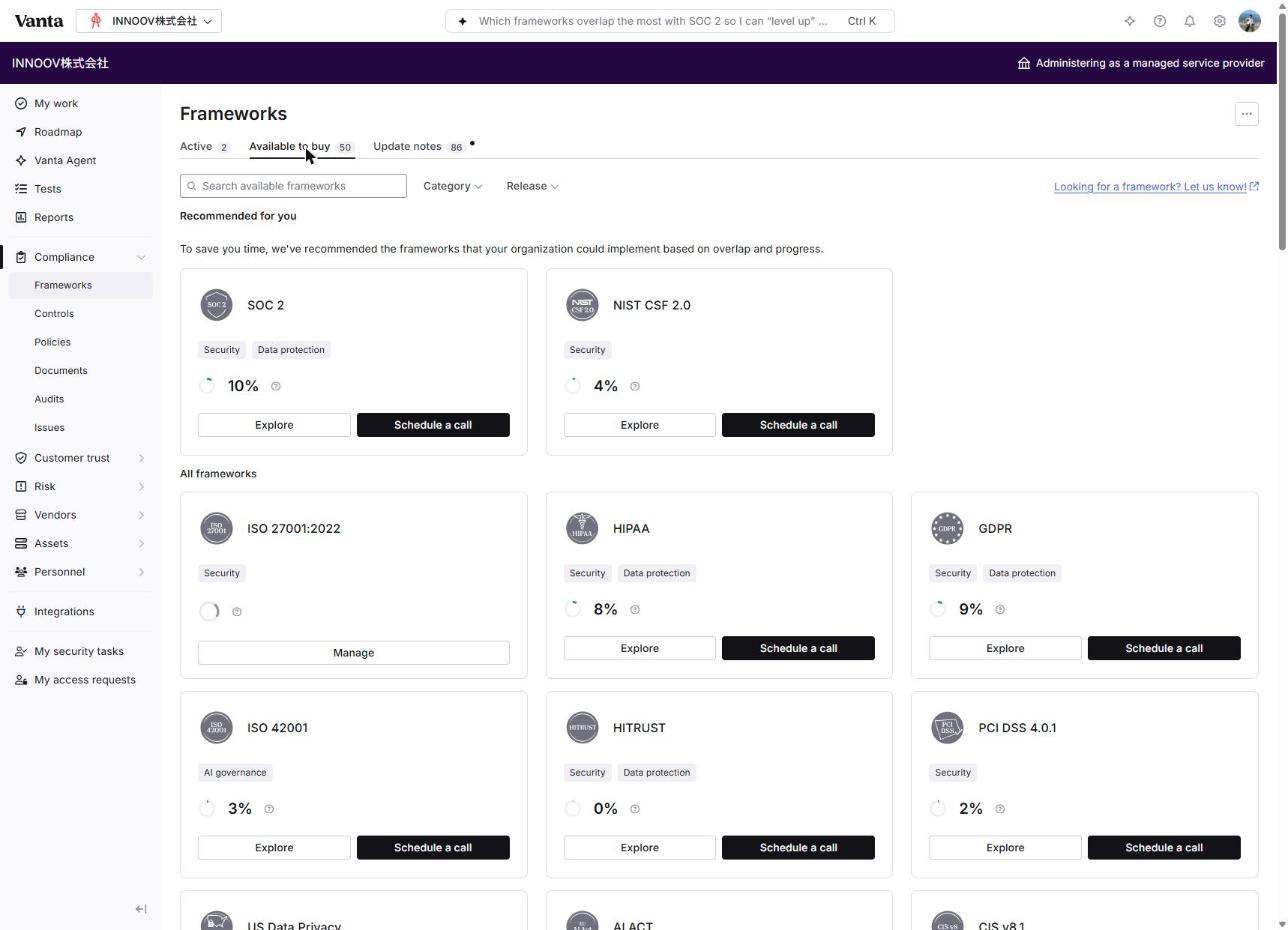The image size is (1288, 930).
Task: Click Explore on the HIPAA card
Action: coord(640,648)
